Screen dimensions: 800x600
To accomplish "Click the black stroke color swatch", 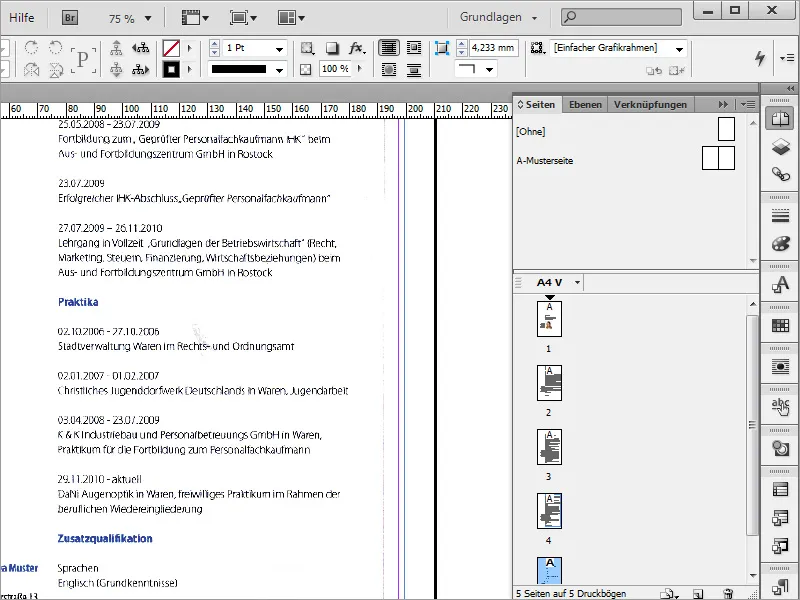I will tap(171, 69).
